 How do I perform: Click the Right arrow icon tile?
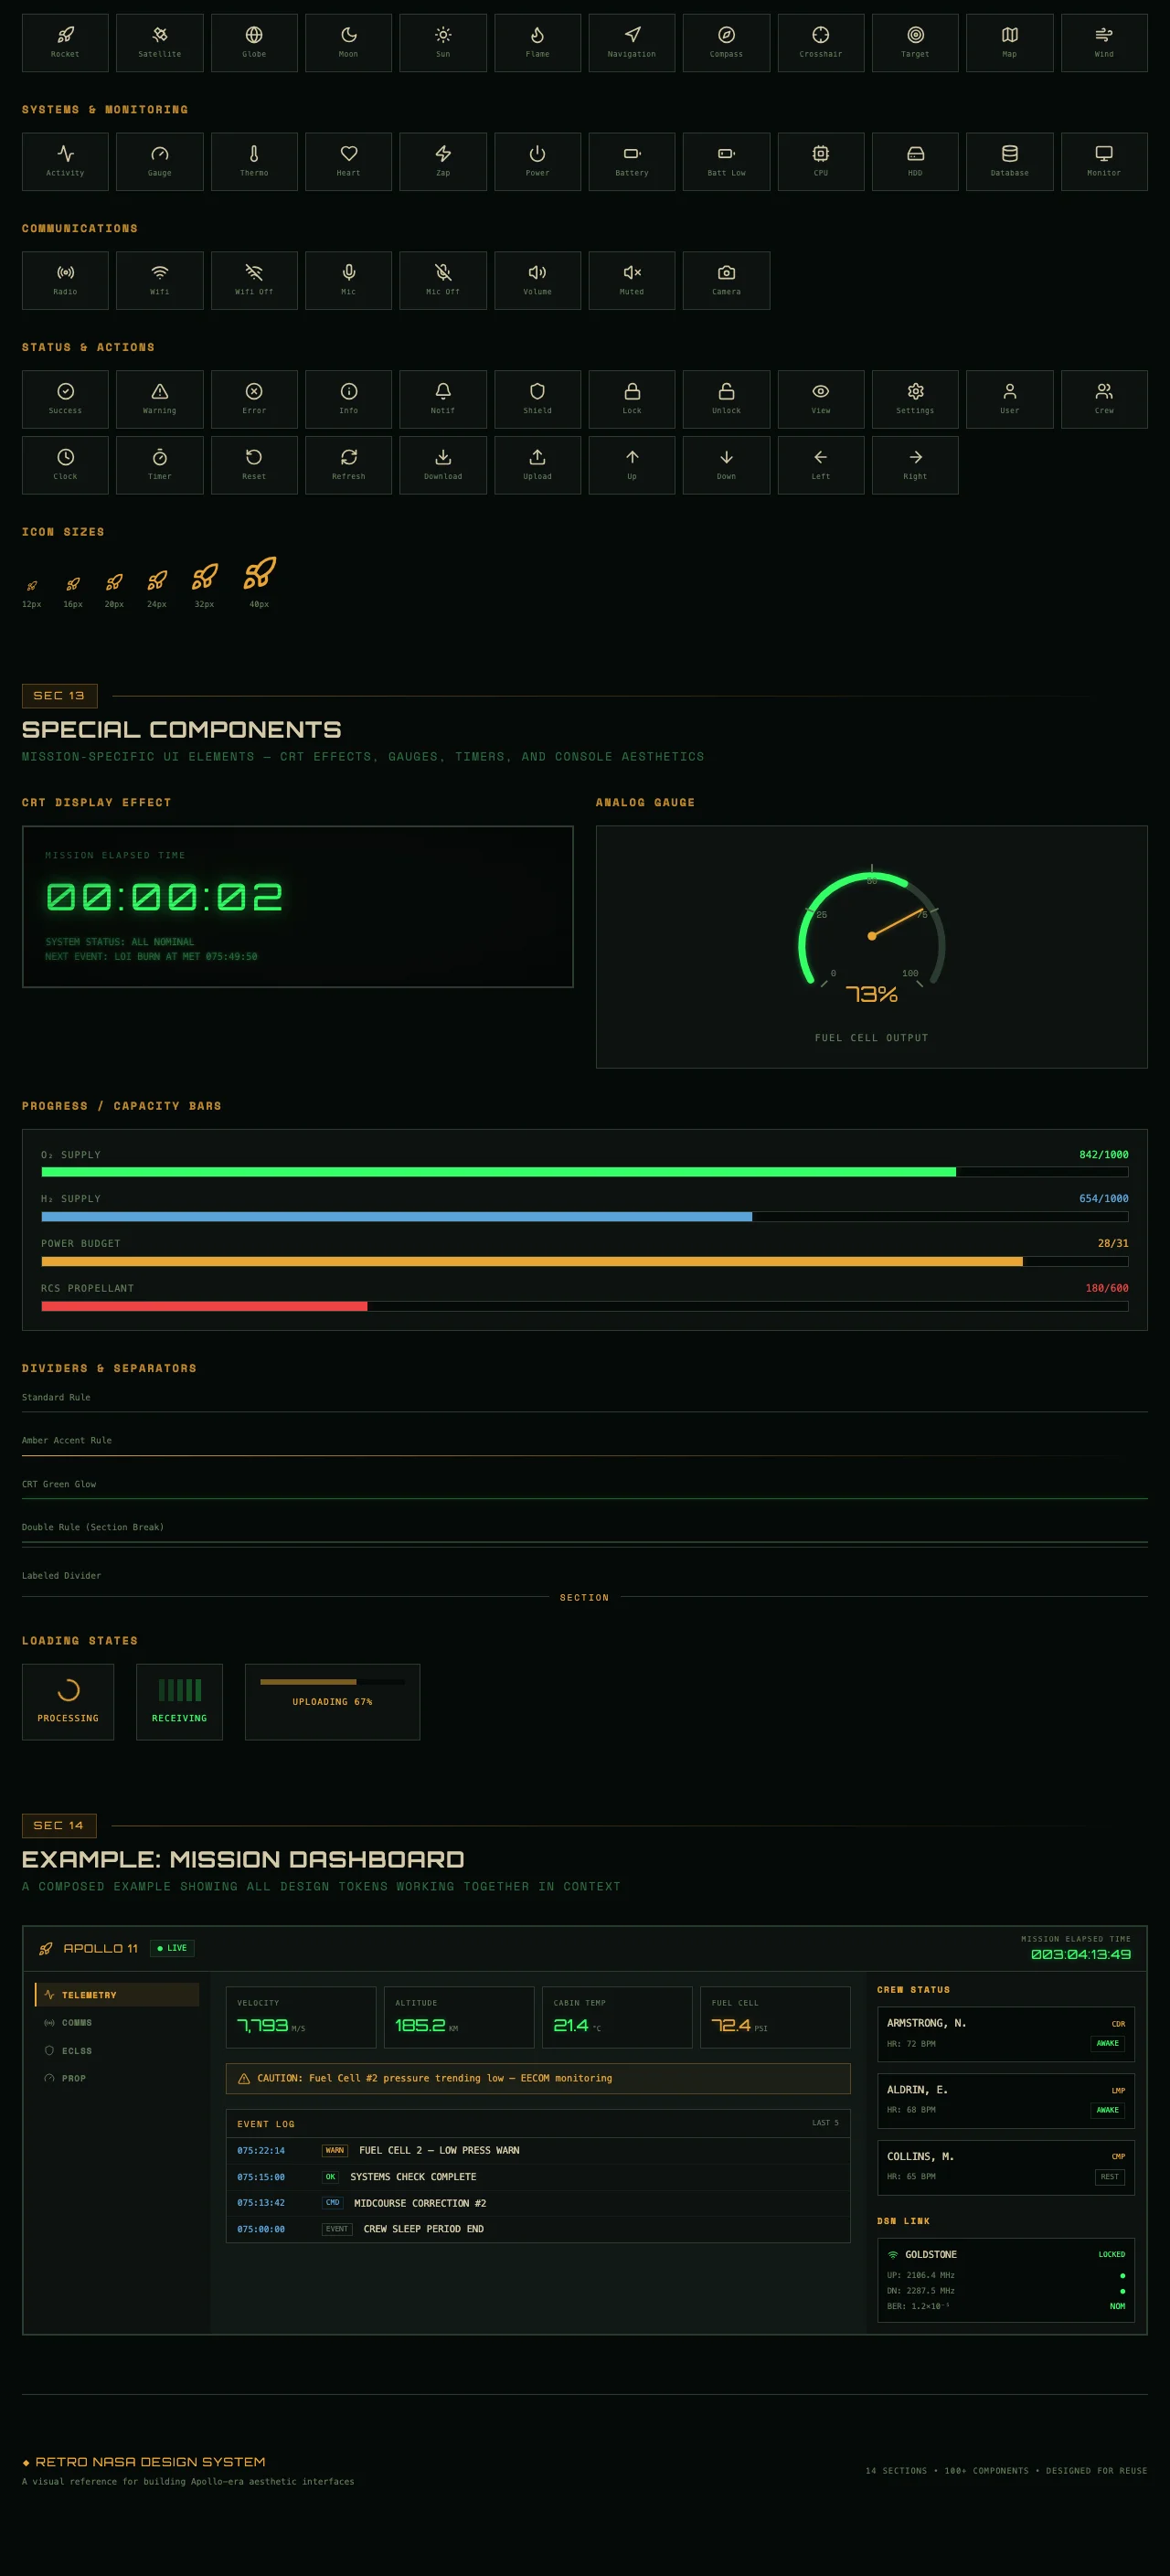tap(915, 466)
